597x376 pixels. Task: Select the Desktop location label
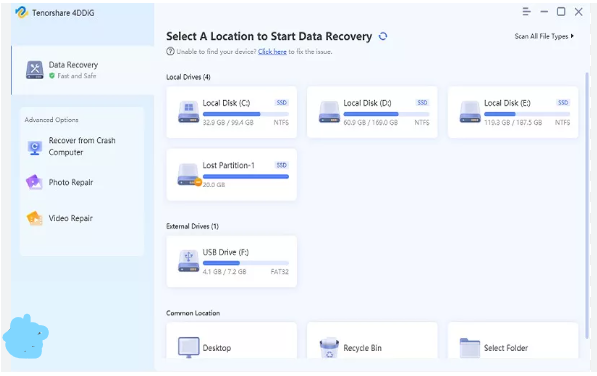point(217,348)
